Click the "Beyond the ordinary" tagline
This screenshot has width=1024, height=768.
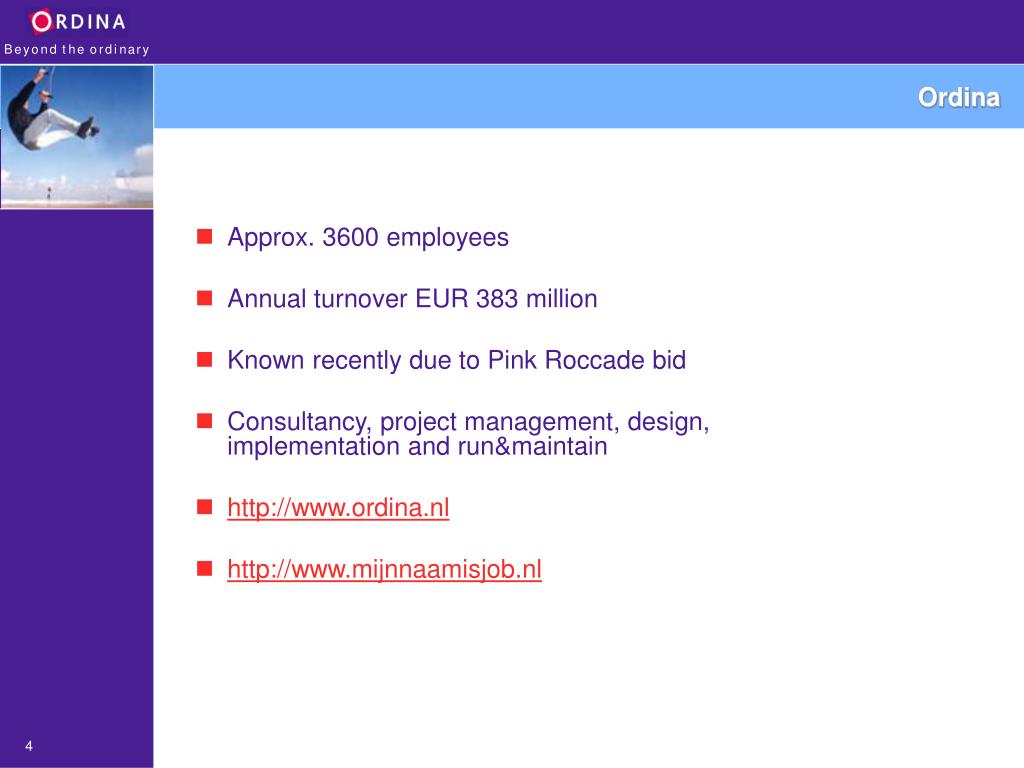[76, 50]
